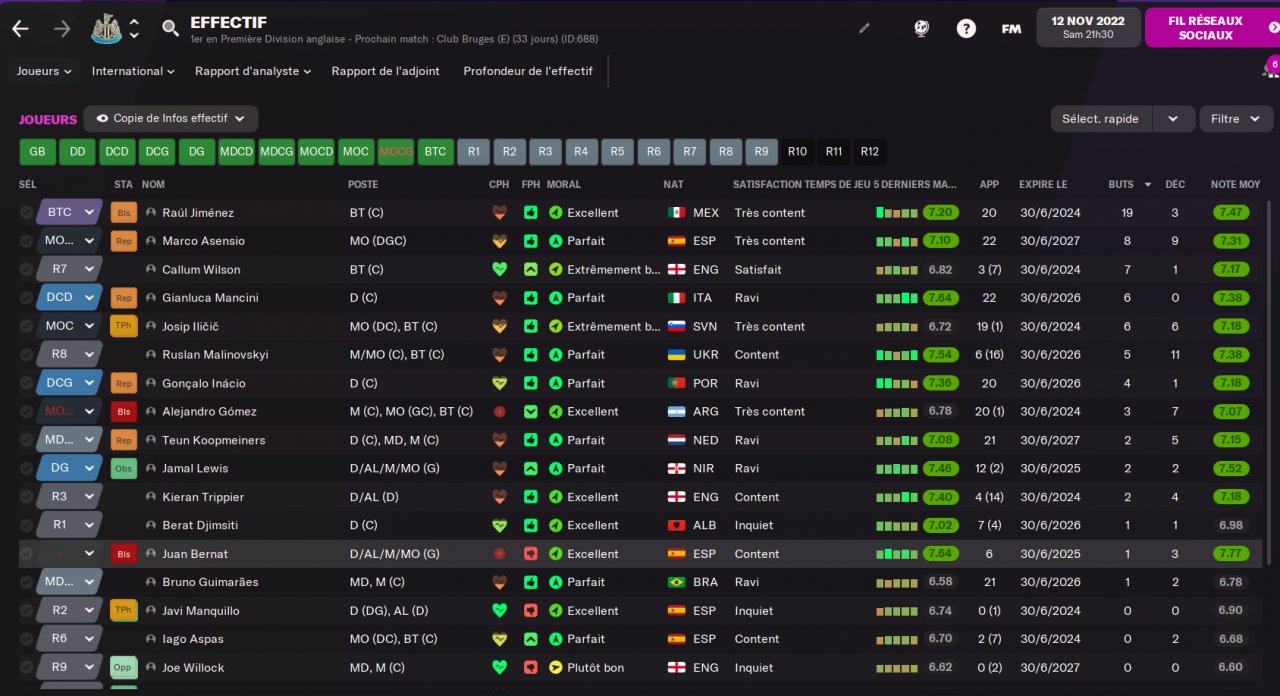The image size is (1280, 696).
Task: Open Rapport de l'adjoint tab
Action: 385,71
